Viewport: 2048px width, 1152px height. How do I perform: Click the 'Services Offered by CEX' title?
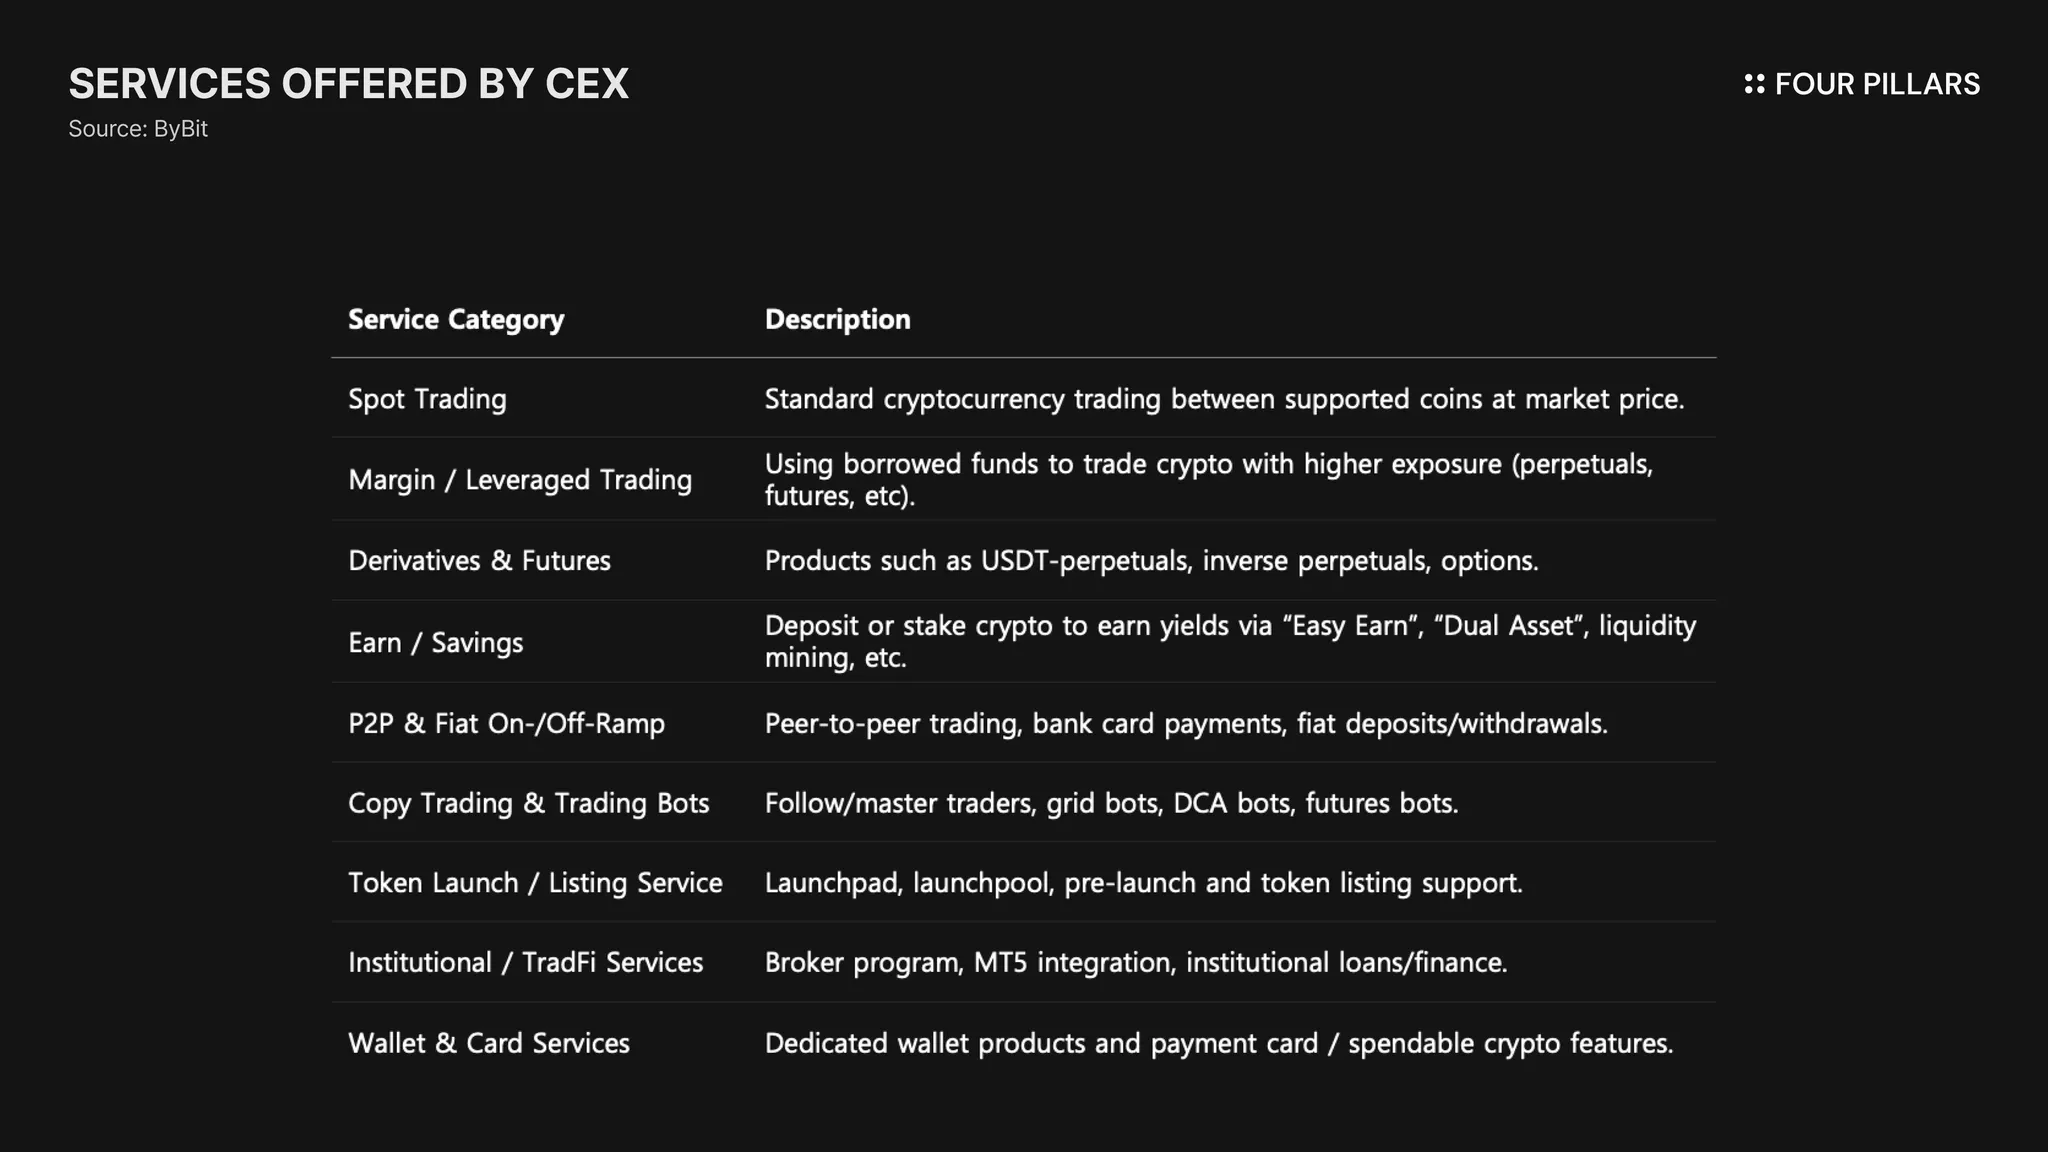coord(348,84)
